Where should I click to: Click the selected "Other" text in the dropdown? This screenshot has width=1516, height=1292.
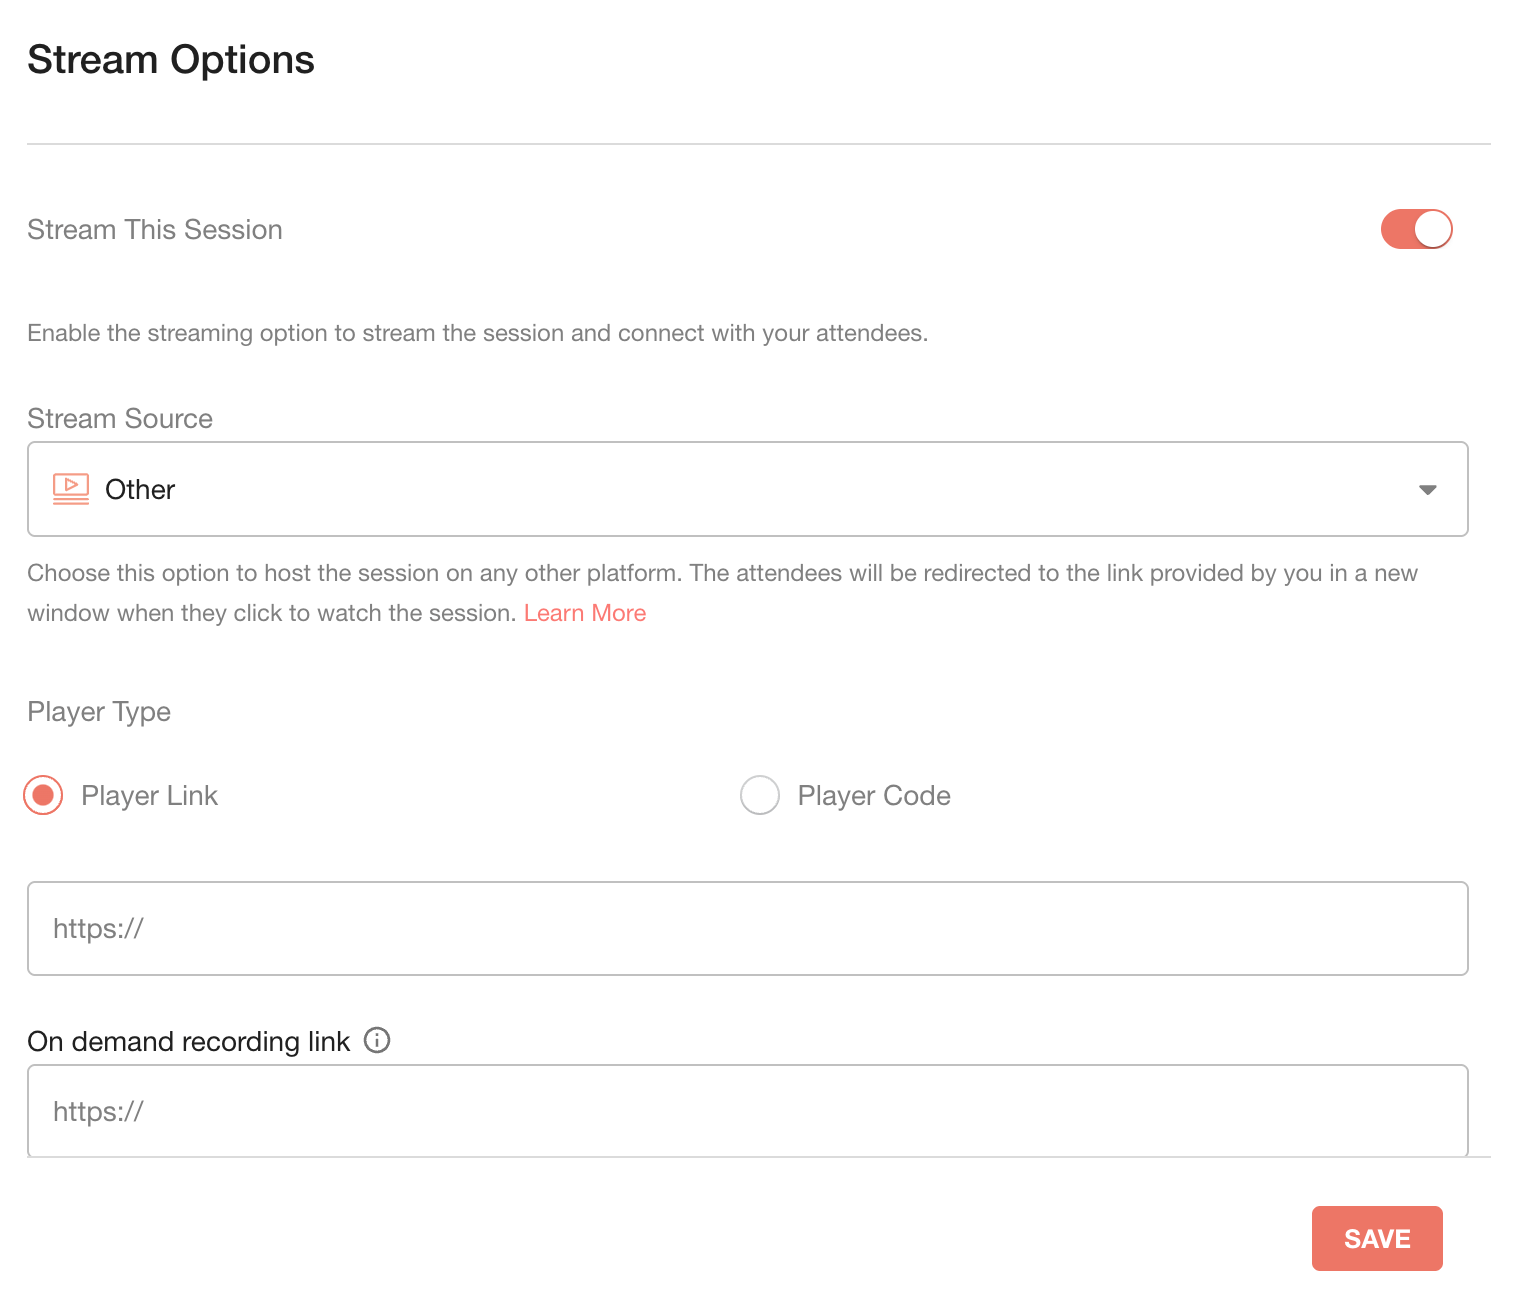point(140,490)
